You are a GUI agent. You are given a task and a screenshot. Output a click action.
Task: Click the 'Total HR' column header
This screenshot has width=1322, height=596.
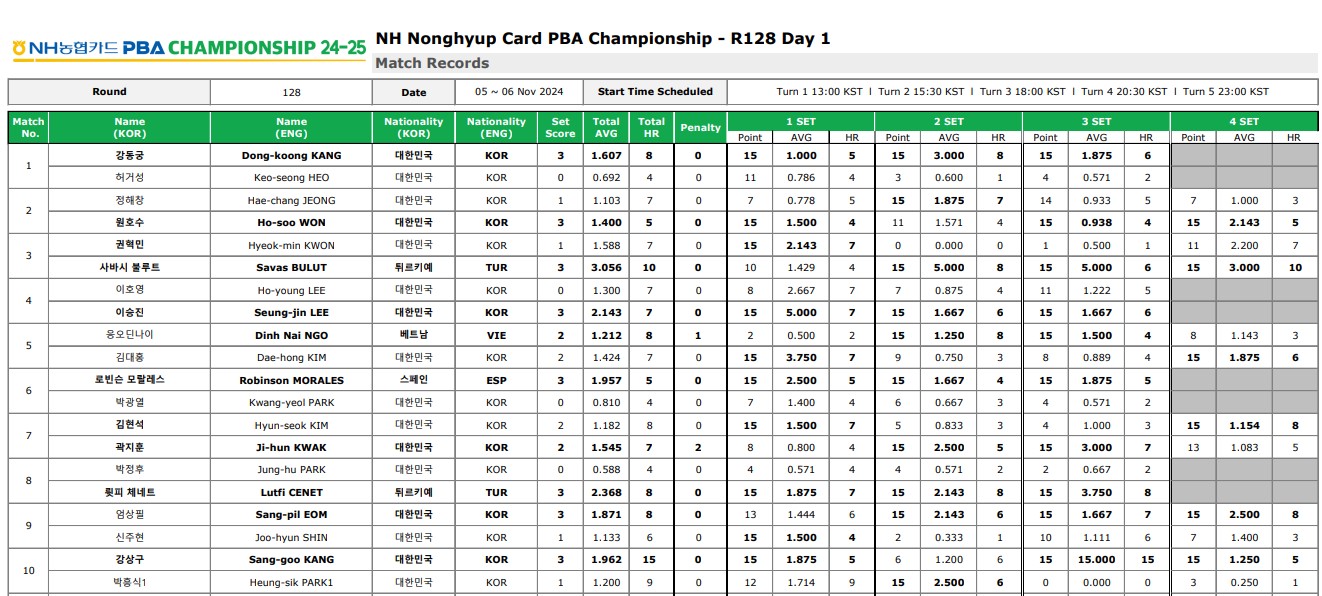(x=651, y=127)
